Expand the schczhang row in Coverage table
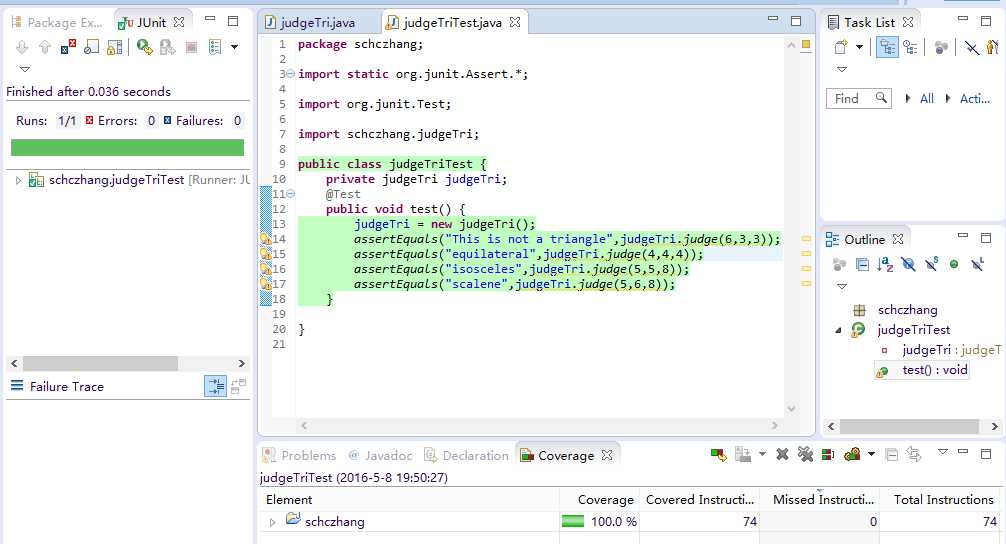Viewport: 1006px width, 544px height. [x=273, y=522]
